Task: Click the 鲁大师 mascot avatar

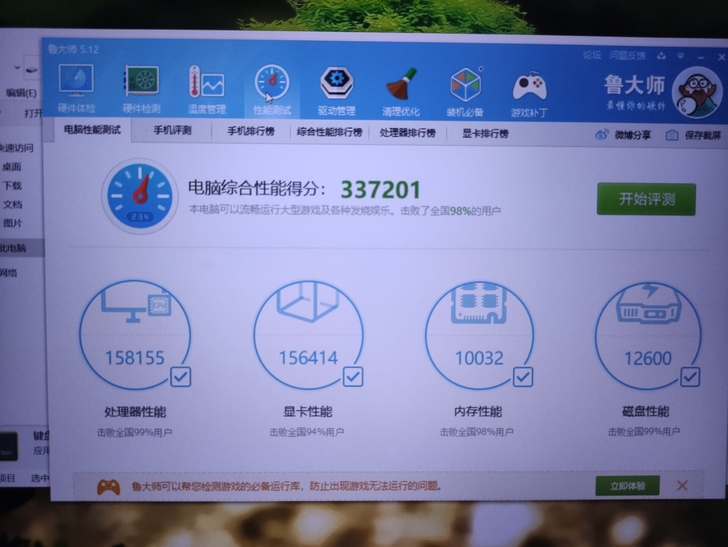Action: [697, 92]
